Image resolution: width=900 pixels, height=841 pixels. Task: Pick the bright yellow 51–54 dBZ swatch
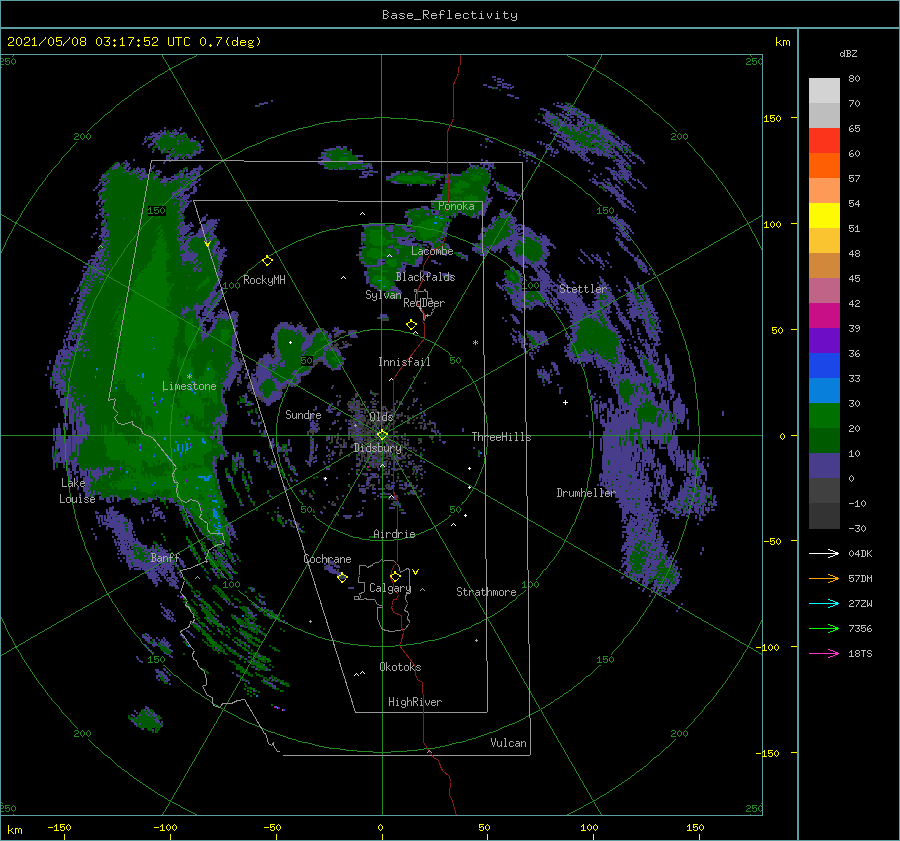coord(824,216)
